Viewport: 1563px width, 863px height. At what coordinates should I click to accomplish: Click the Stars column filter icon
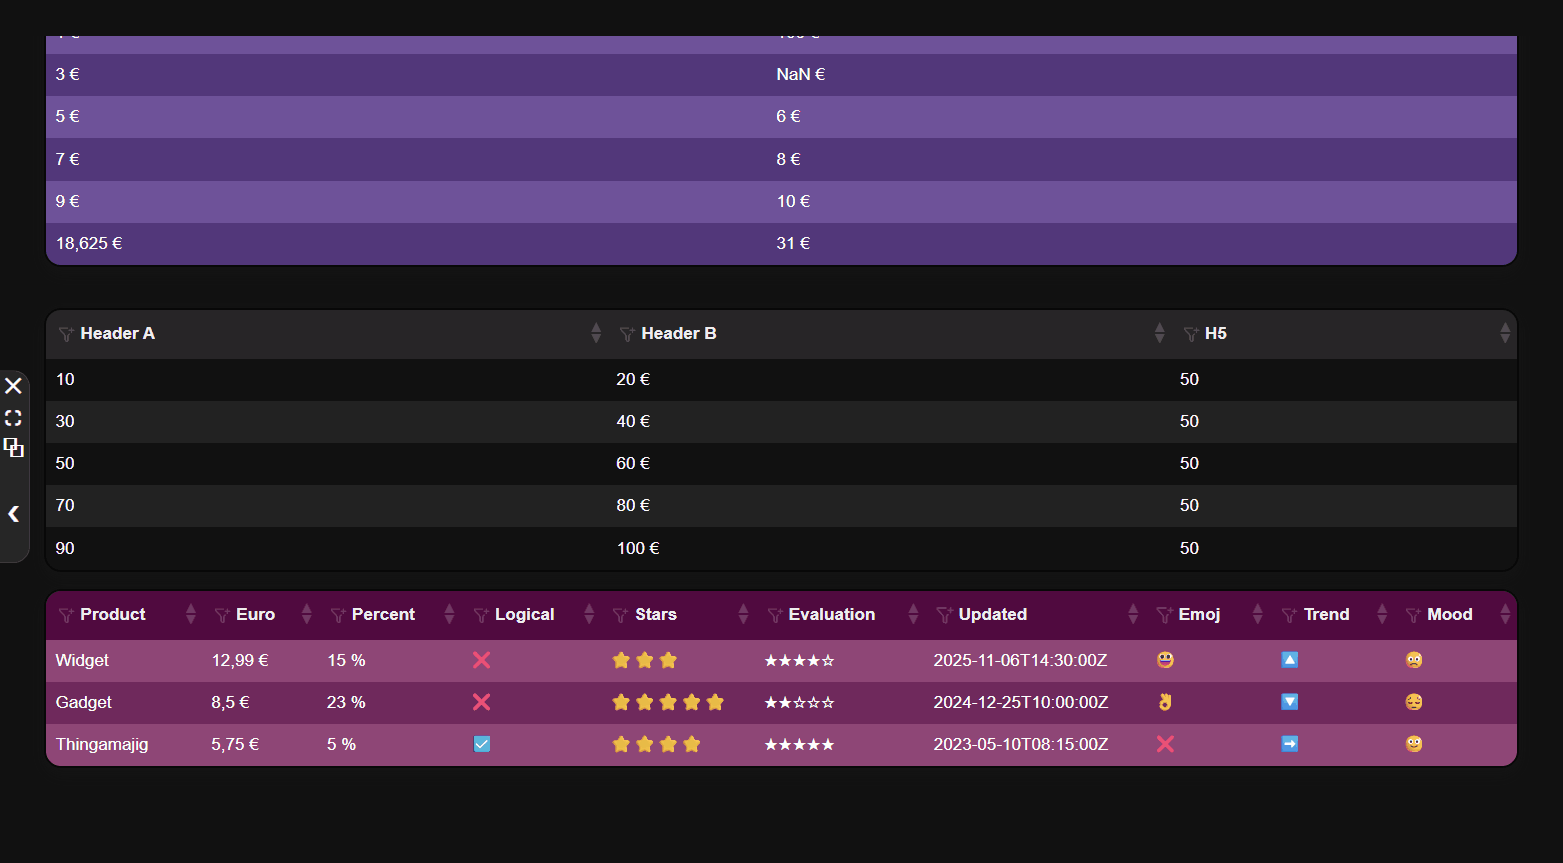[621, 615]
